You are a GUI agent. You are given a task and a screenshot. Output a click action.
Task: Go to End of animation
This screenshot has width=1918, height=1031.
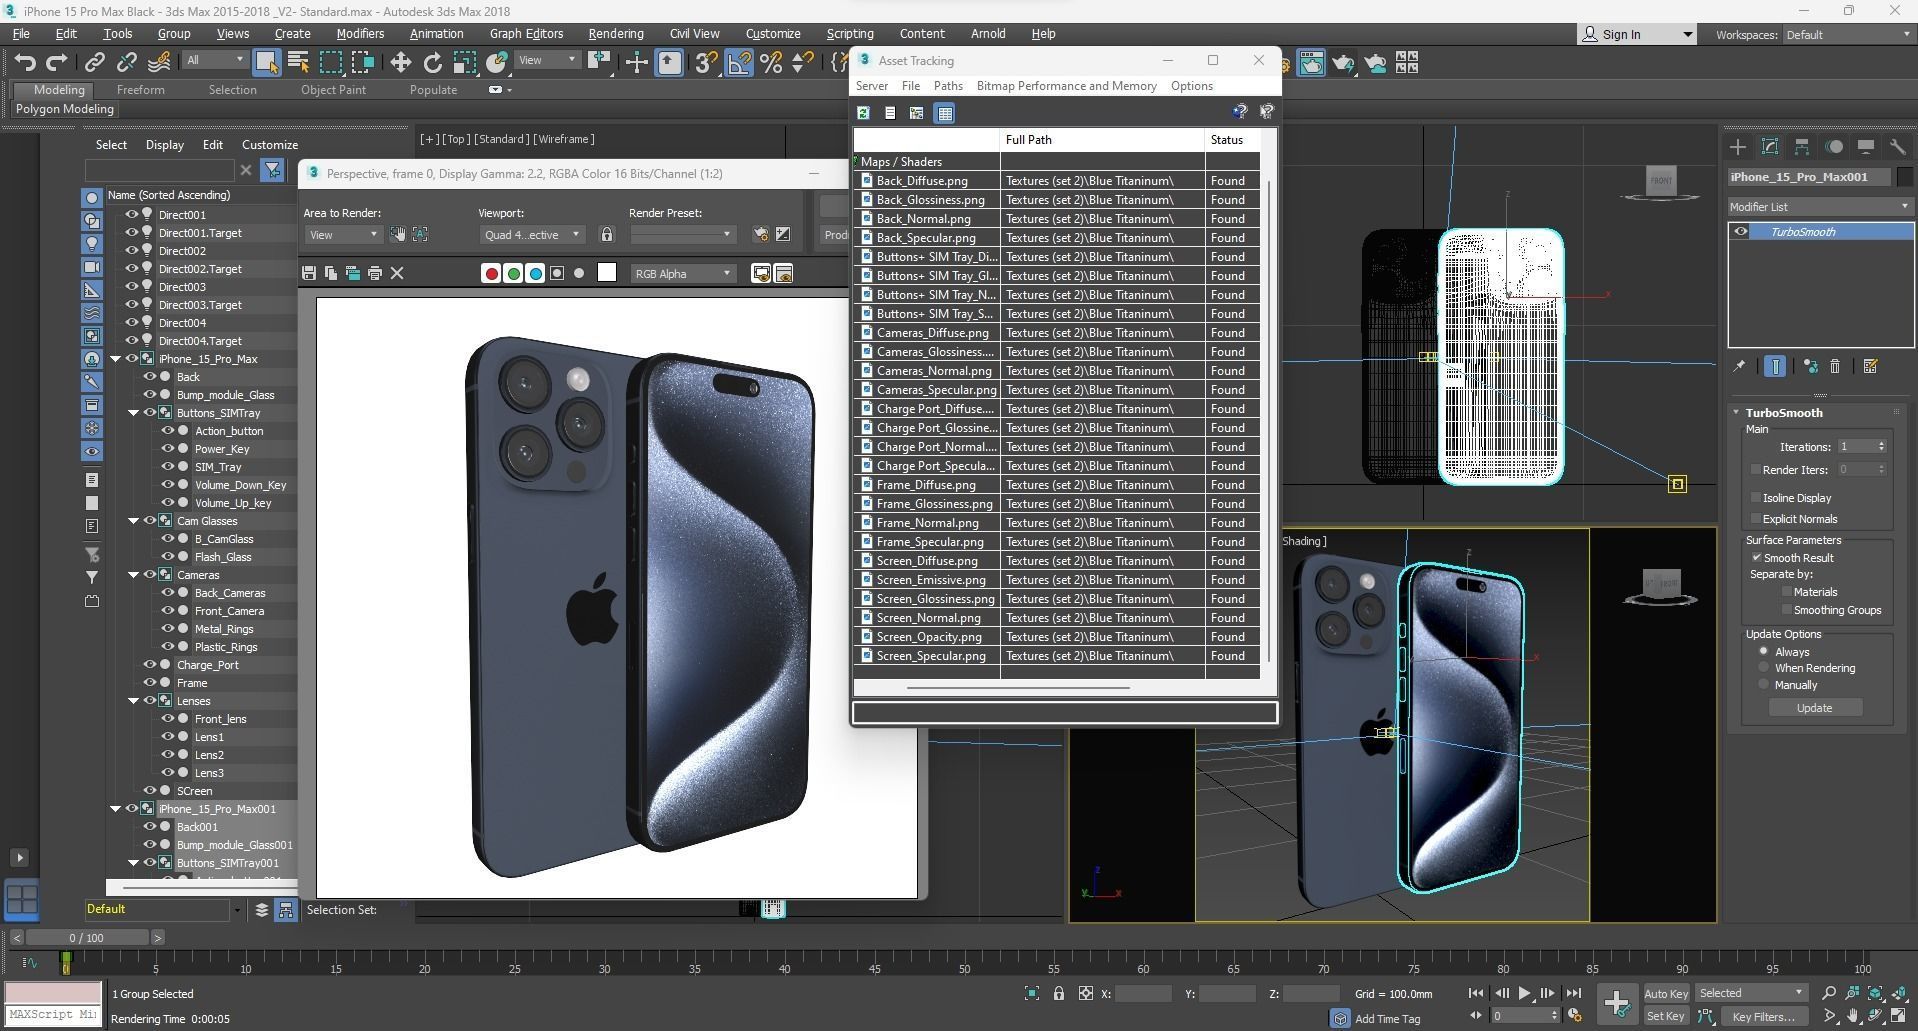click(1573, 993)
